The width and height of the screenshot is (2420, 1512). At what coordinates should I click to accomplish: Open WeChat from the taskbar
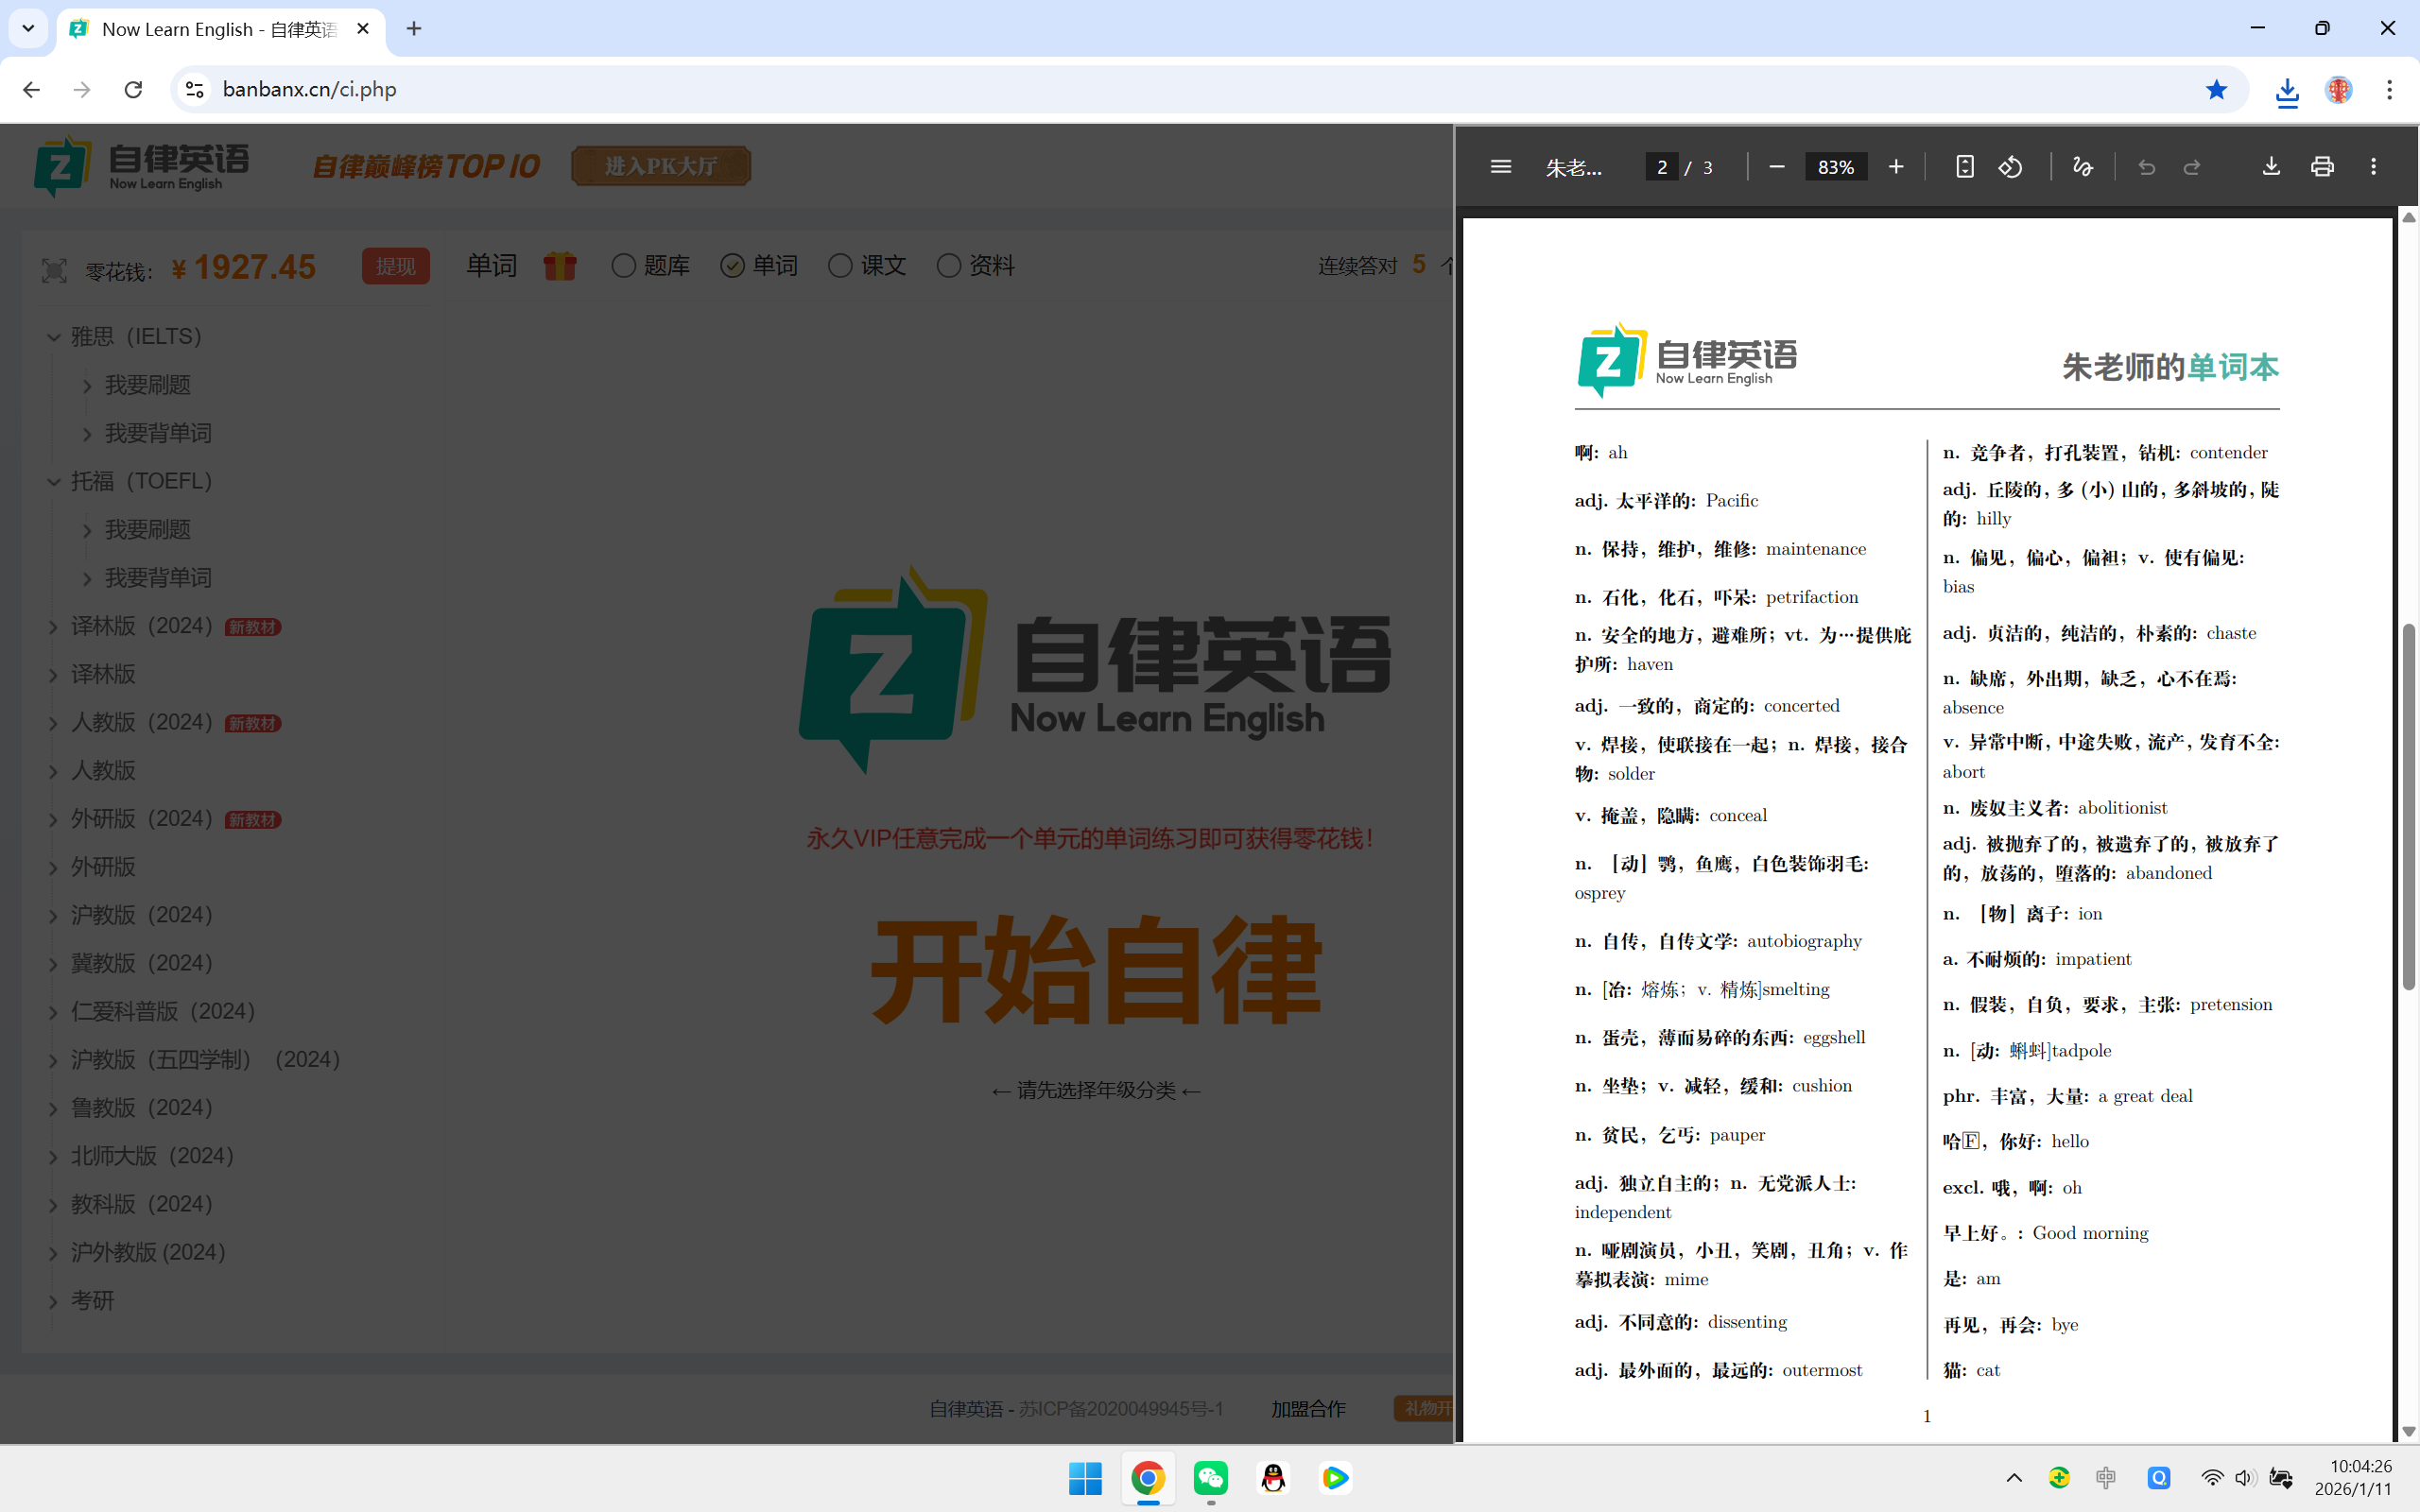(1210, 1478)
